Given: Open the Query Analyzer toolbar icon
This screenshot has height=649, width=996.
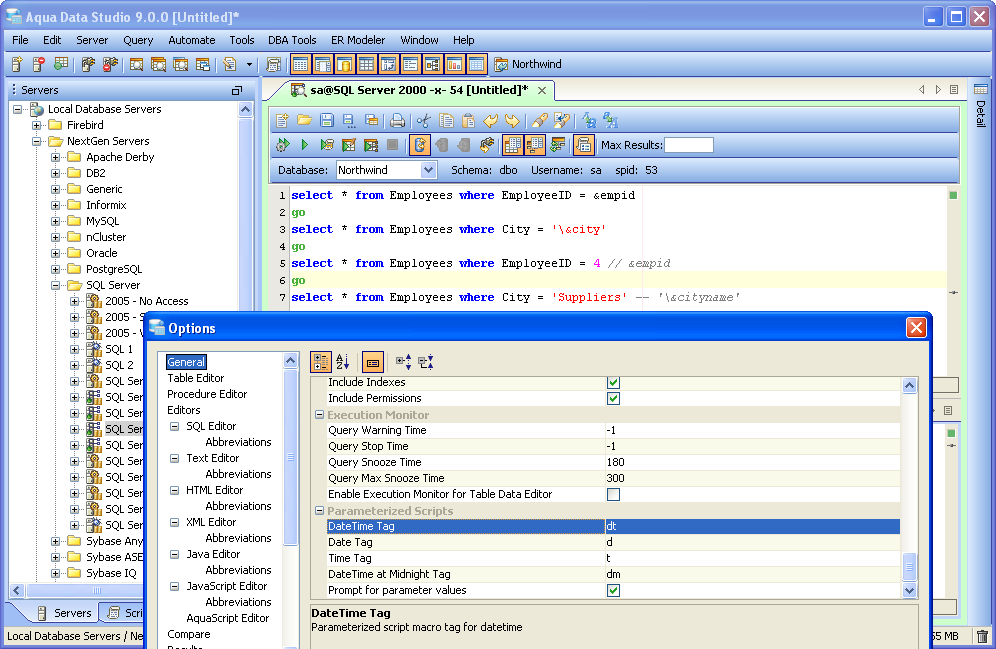Looking at the screenshot, I should (x=136, y=64).
